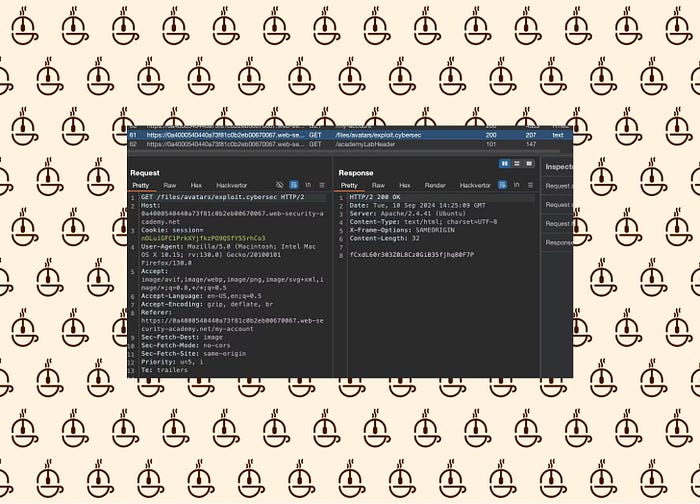Click the /files/avatars/exploit.cybersec URL cell
The height and width of the screenshot is (504, 700).
coord(378,135)
